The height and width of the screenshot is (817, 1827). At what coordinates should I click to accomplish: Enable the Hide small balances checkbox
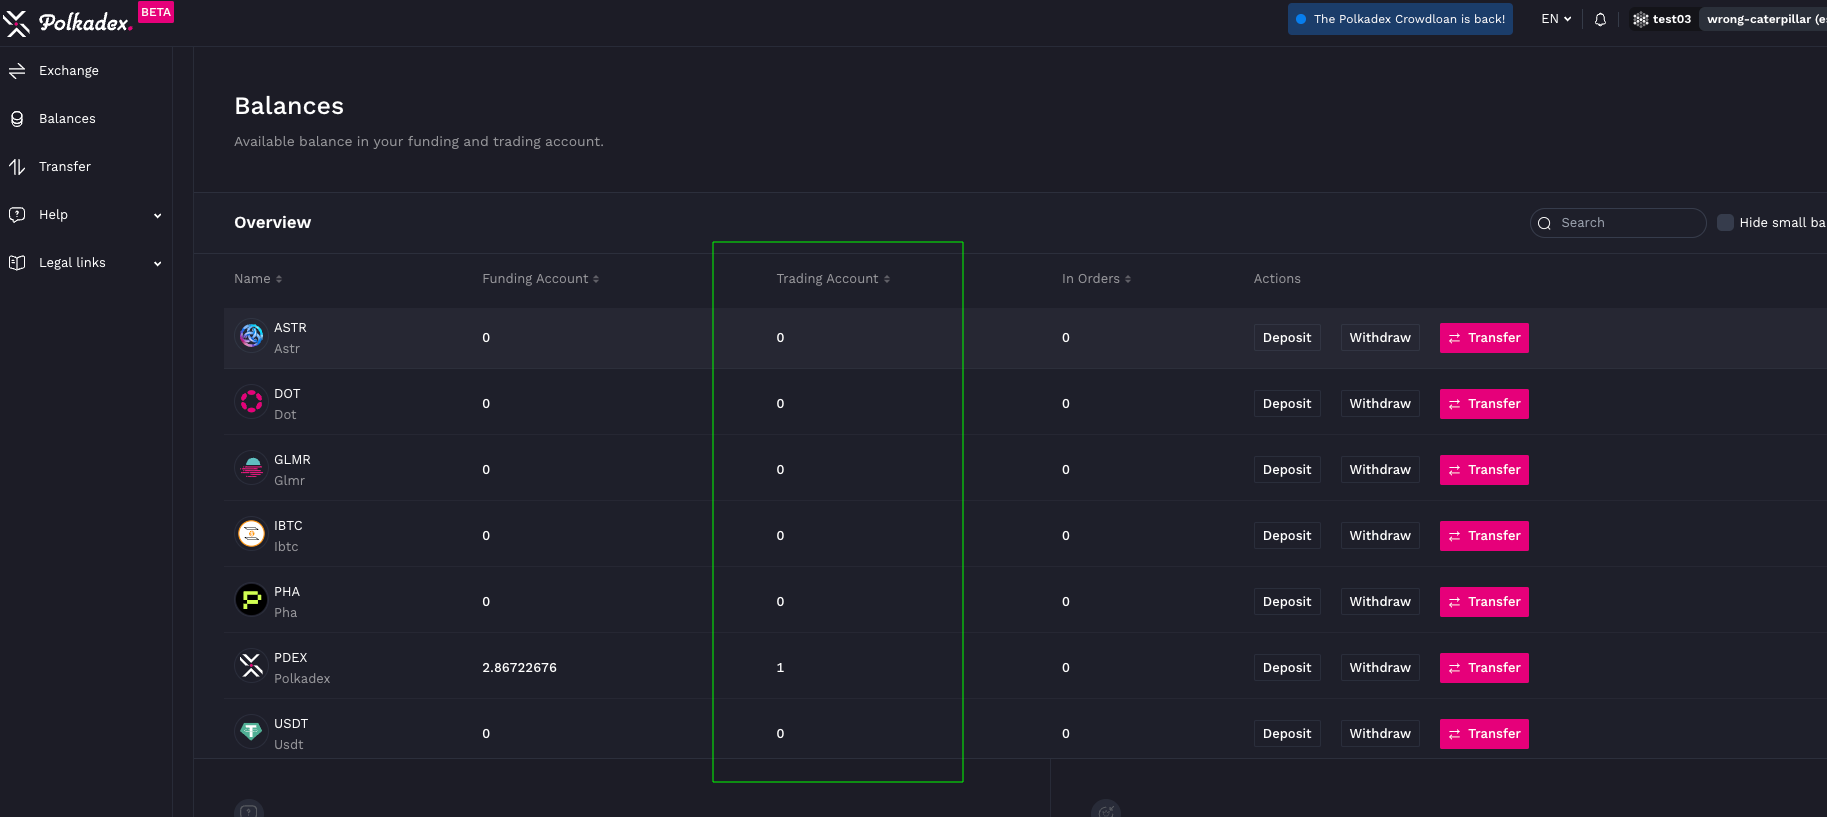coord(1725,222)
